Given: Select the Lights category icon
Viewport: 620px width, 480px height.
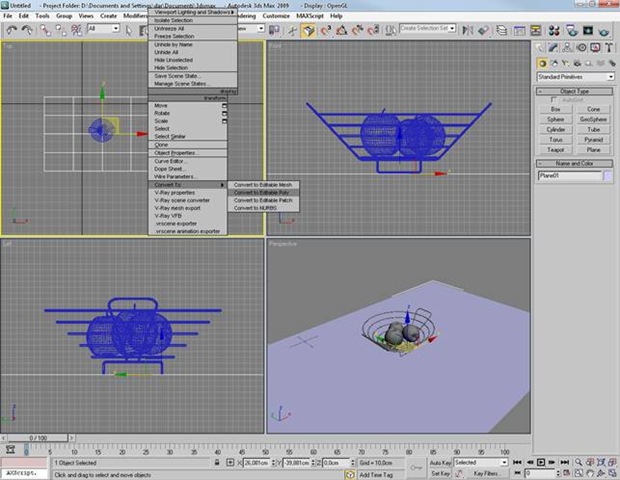Looking at the screenshot, I should click(565, 62).
